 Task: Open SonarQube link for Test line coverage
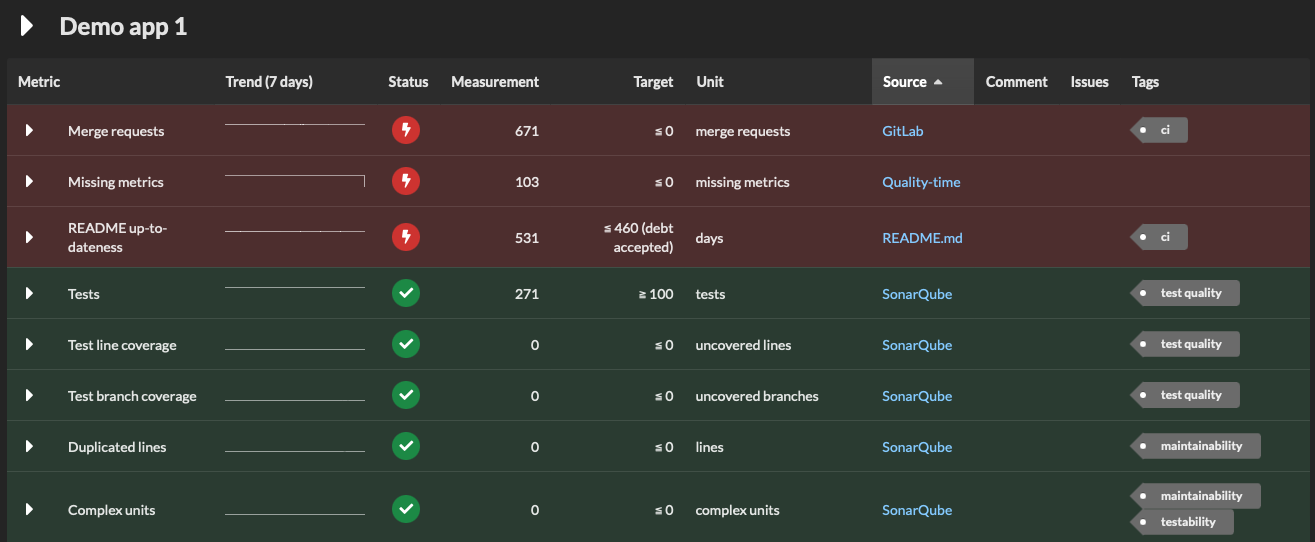click(x=917, y=345)
